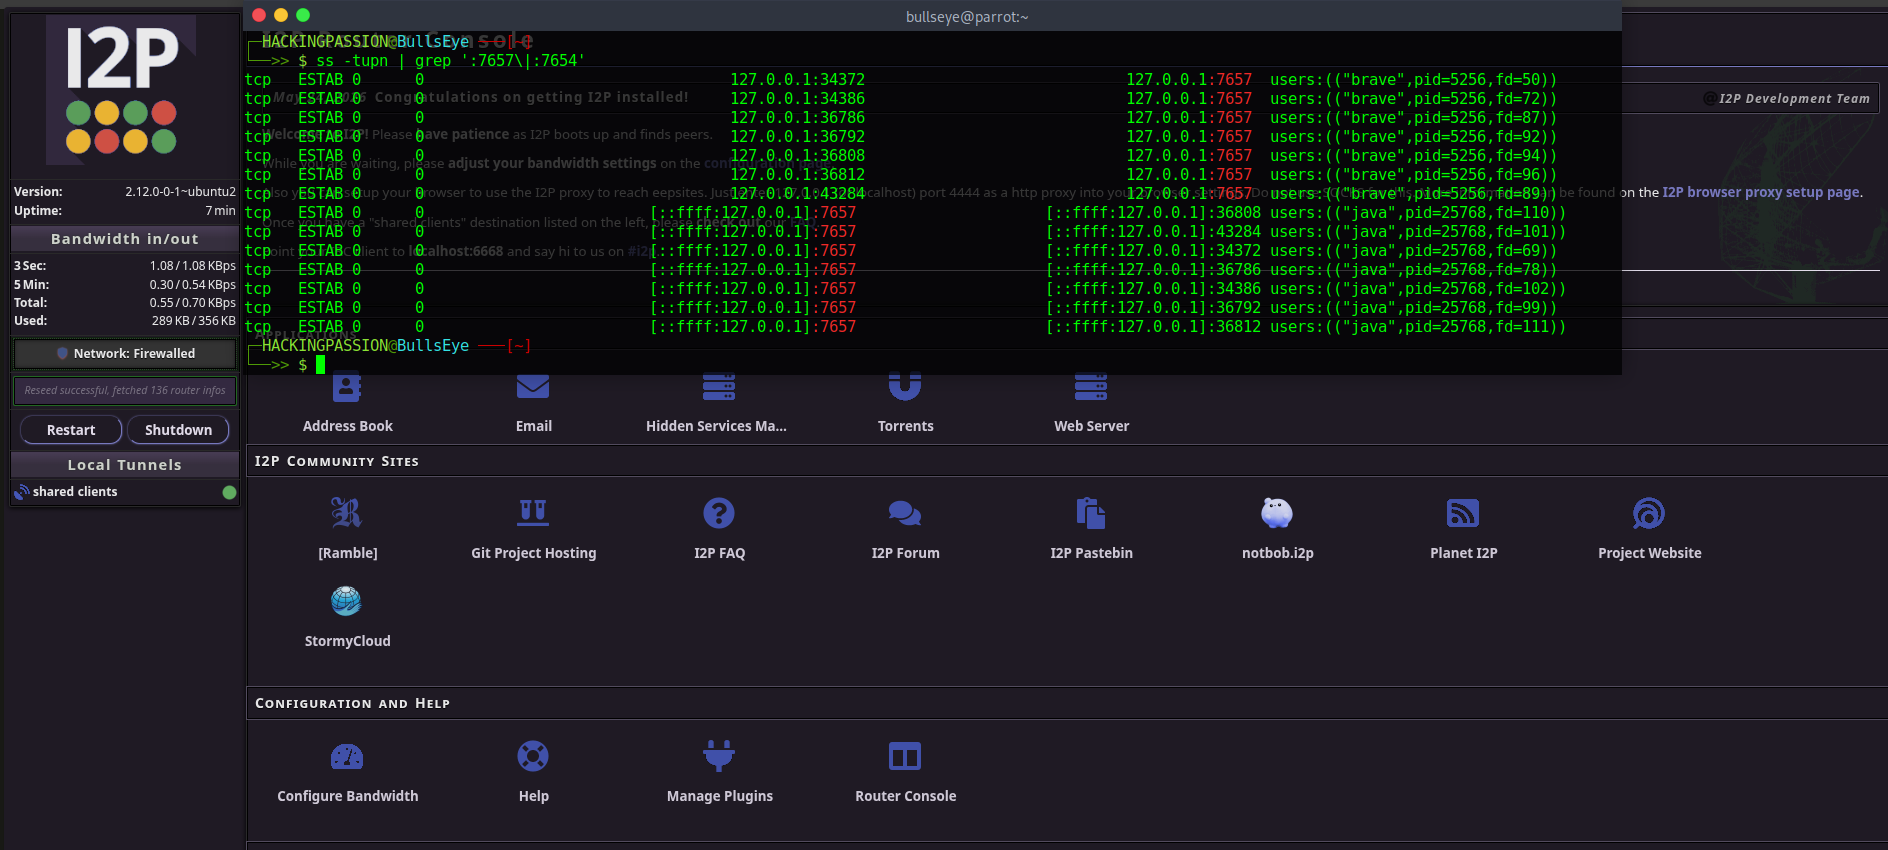
Task: Click the Configuration and Help heading
Action: [353, 703]
